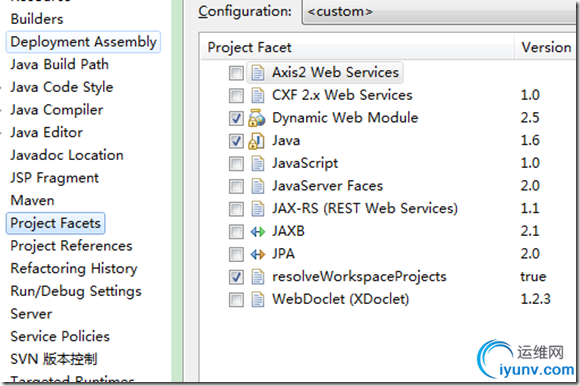580x386 pixels.
Task: Click the Java facet lock icon
Action: tap(256, 141)
